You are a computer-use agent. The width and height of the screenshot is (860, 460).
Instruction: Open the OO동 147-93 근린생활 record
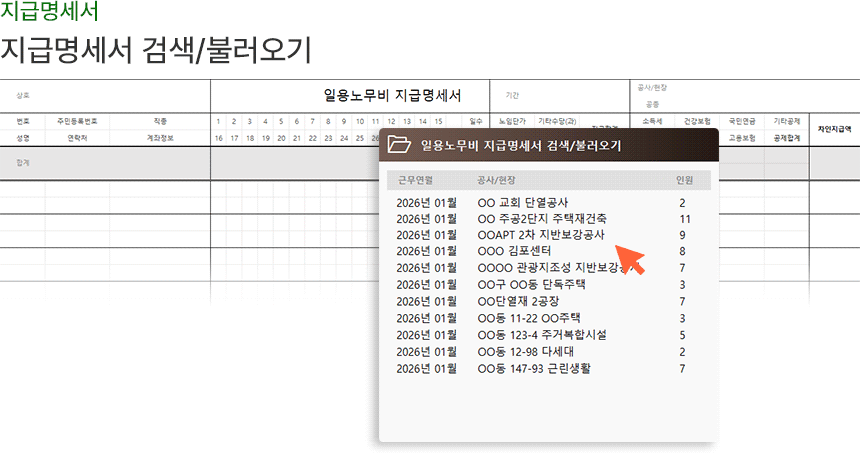pos(534,369)
